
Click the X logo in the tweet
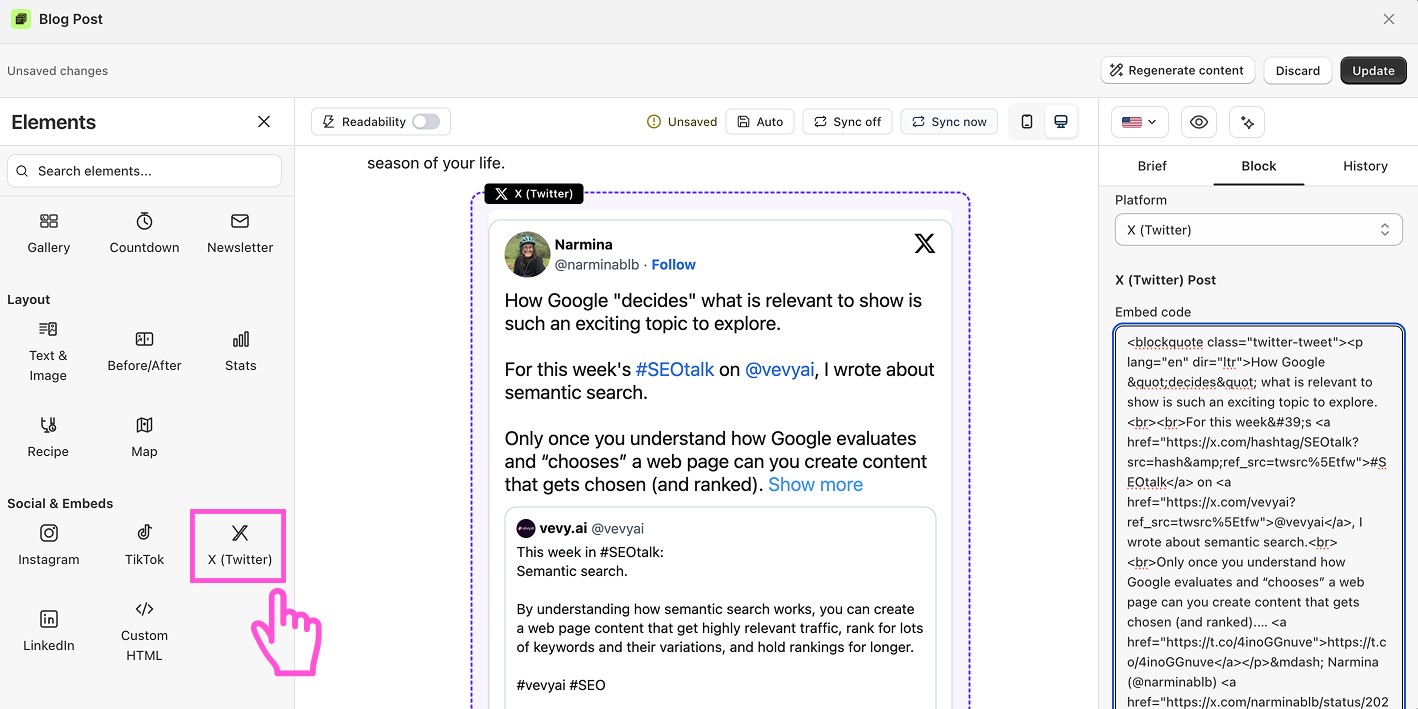click(925, 243)
